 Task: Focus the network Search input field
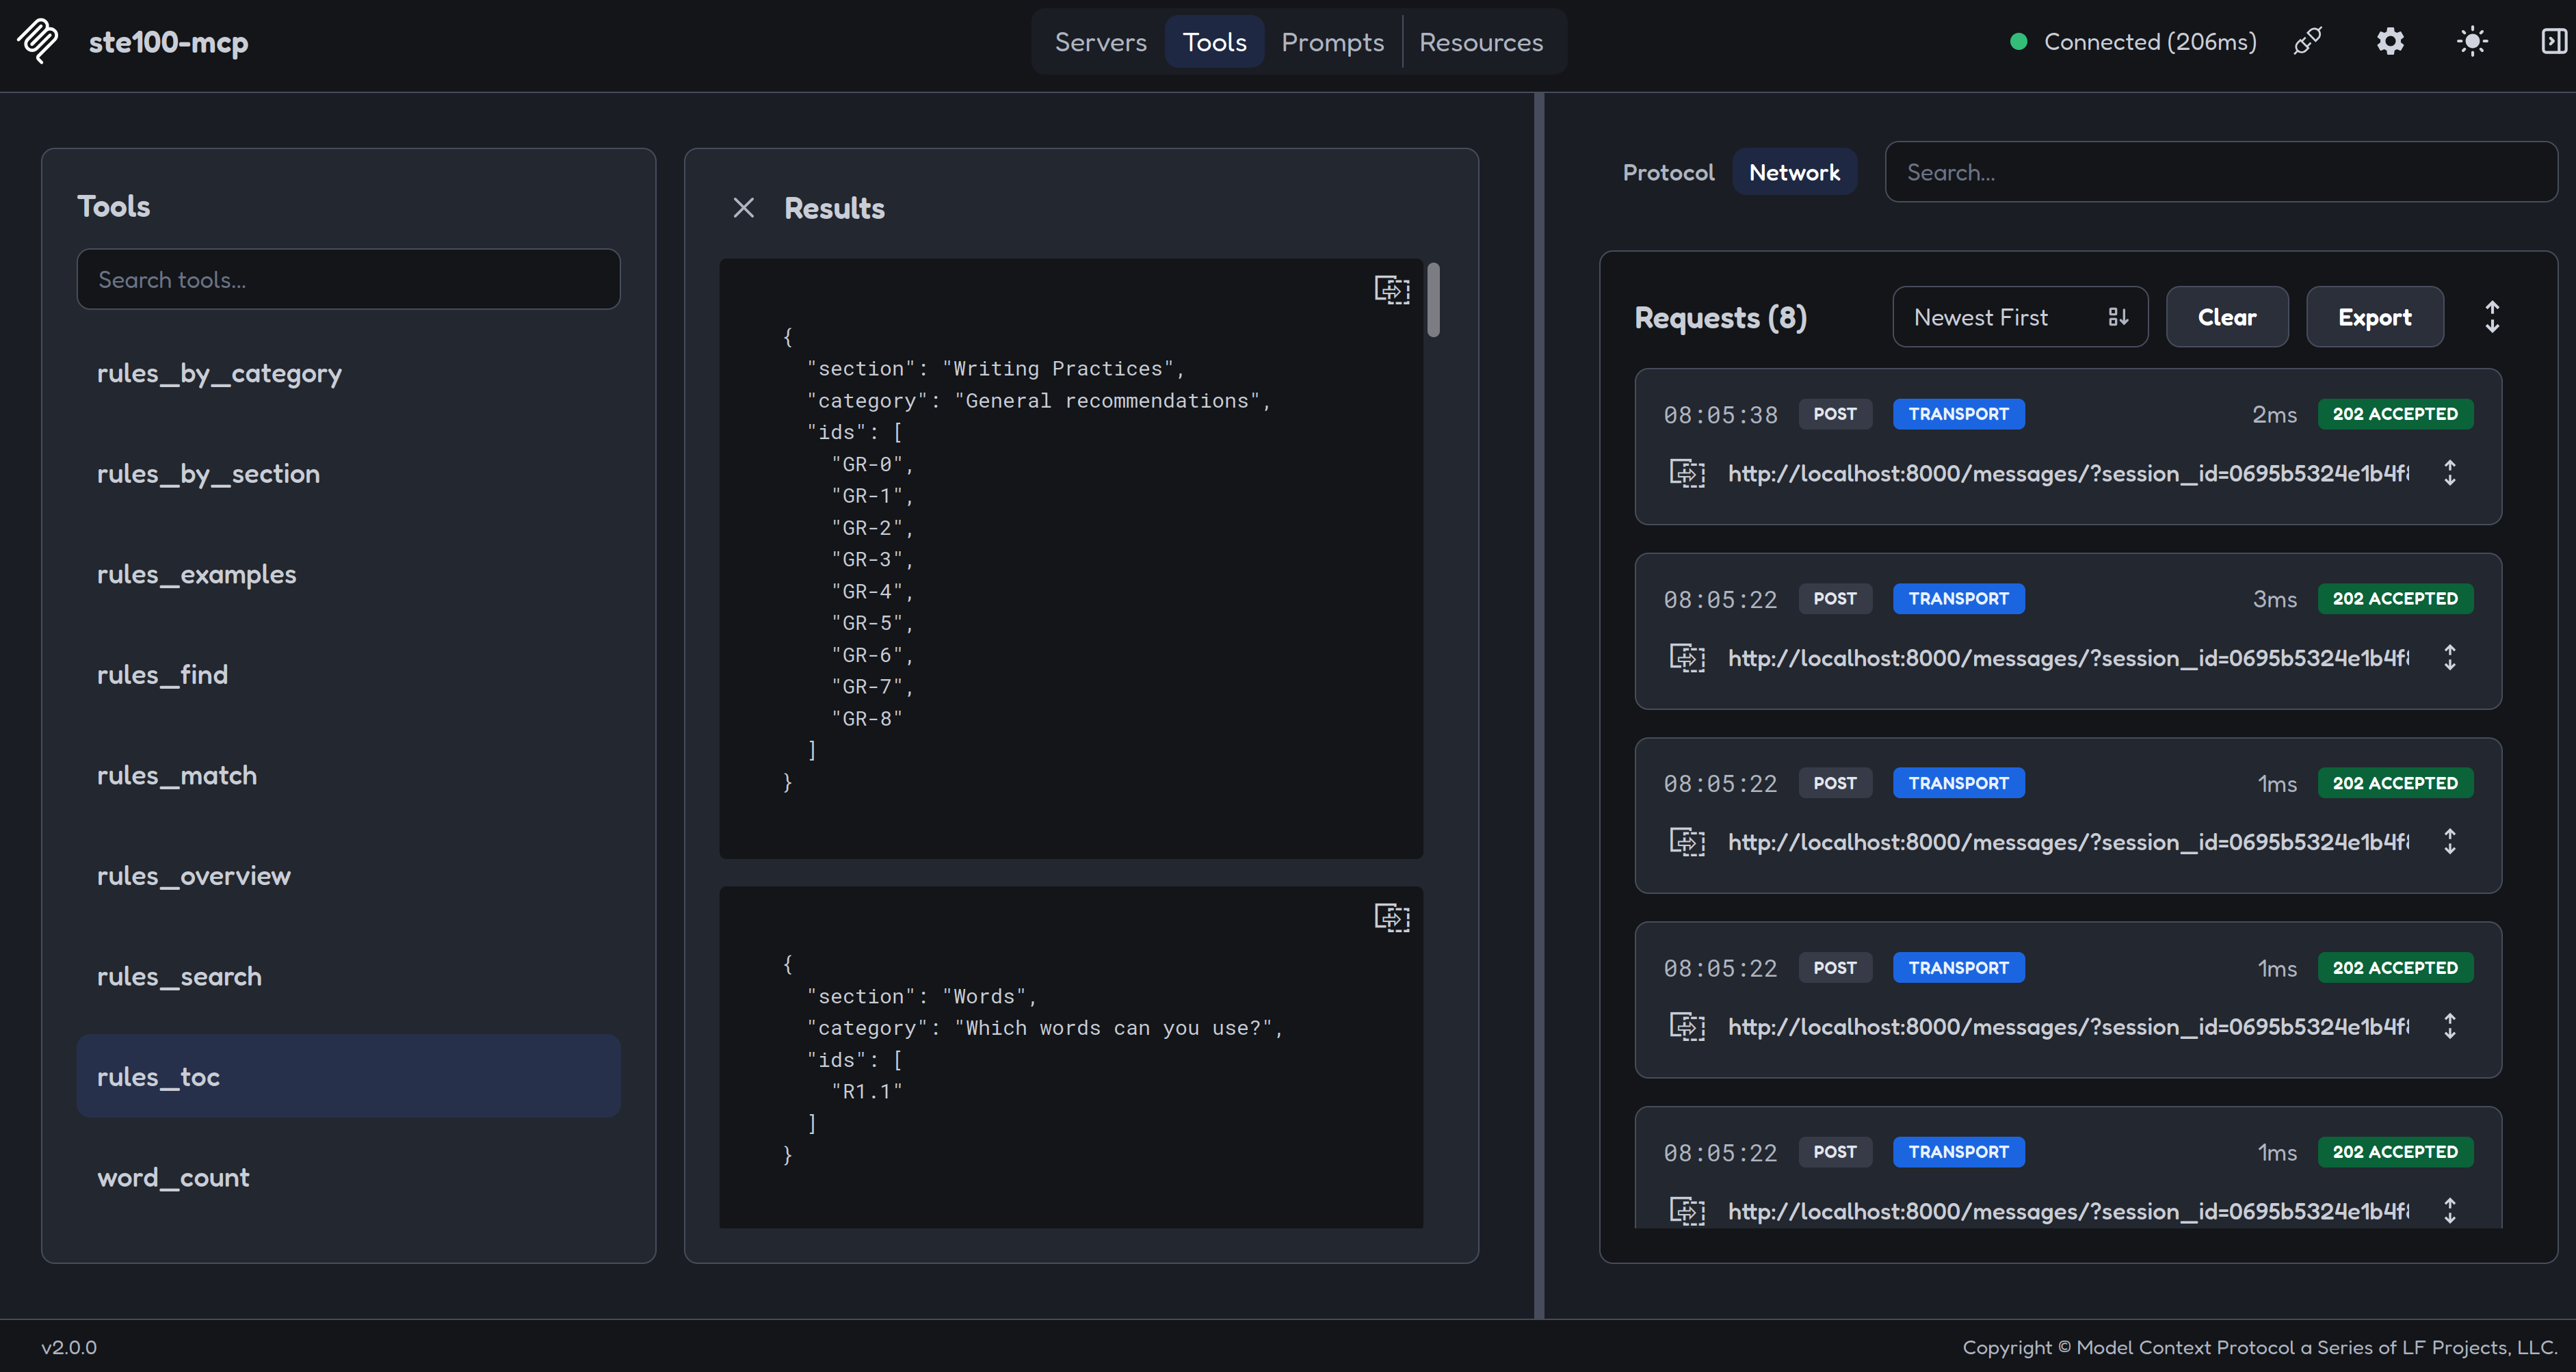point(2221,172)
